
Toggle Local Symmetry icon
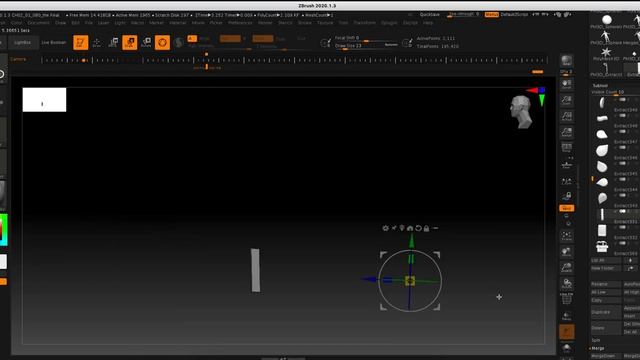[566, 180]
